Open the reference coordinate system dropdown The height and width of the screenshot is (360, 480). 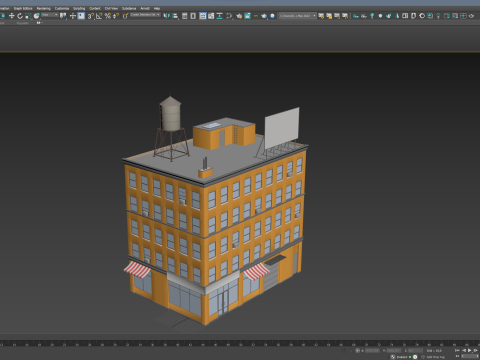point(50,15)
